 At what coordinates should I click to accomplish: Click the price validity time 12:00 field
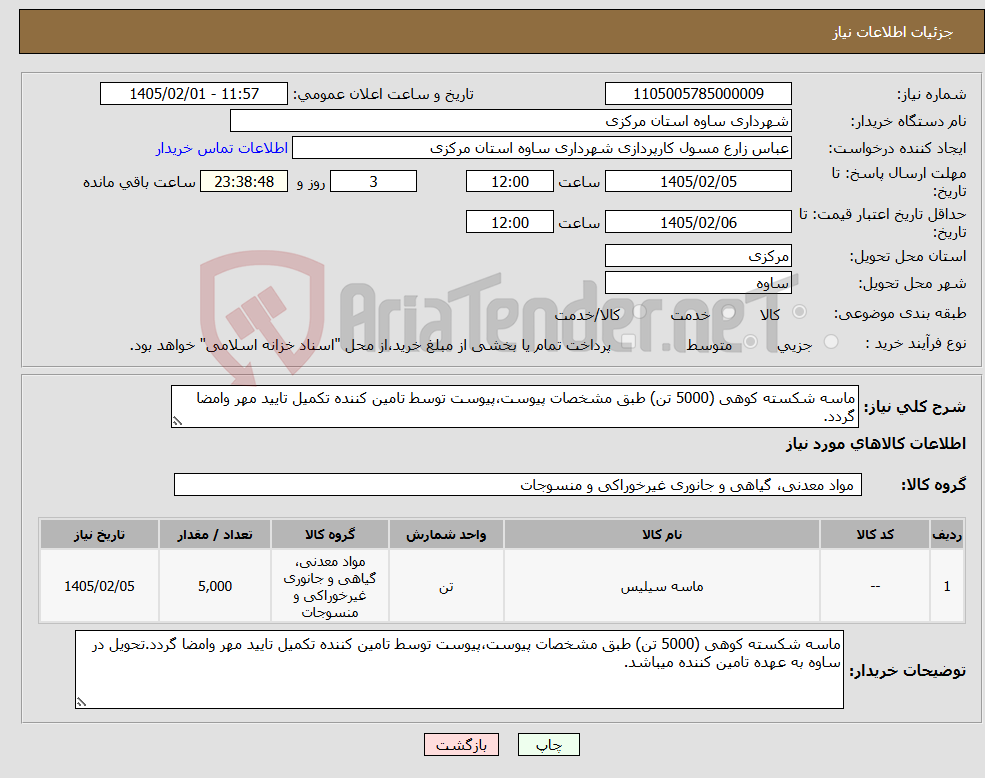509,222
